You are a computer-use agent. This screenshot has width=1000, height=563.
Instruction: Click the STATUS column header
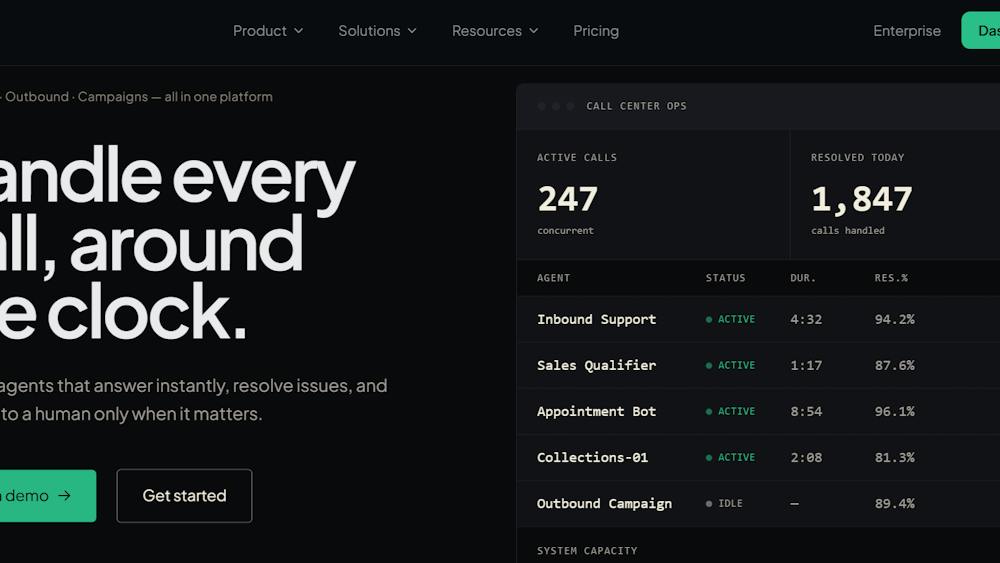pyautogui.click(x=725, y=278)
